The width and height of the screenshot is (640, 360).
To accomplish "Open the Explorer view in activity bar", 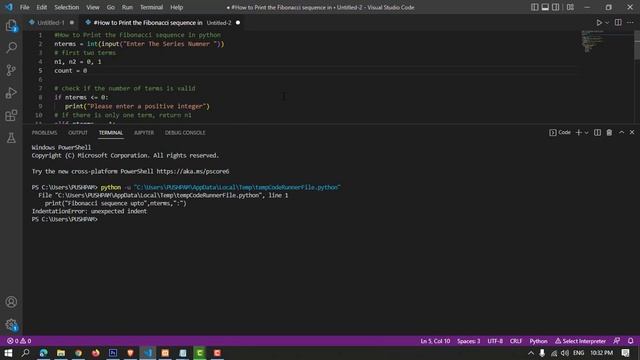I will 11,26.
